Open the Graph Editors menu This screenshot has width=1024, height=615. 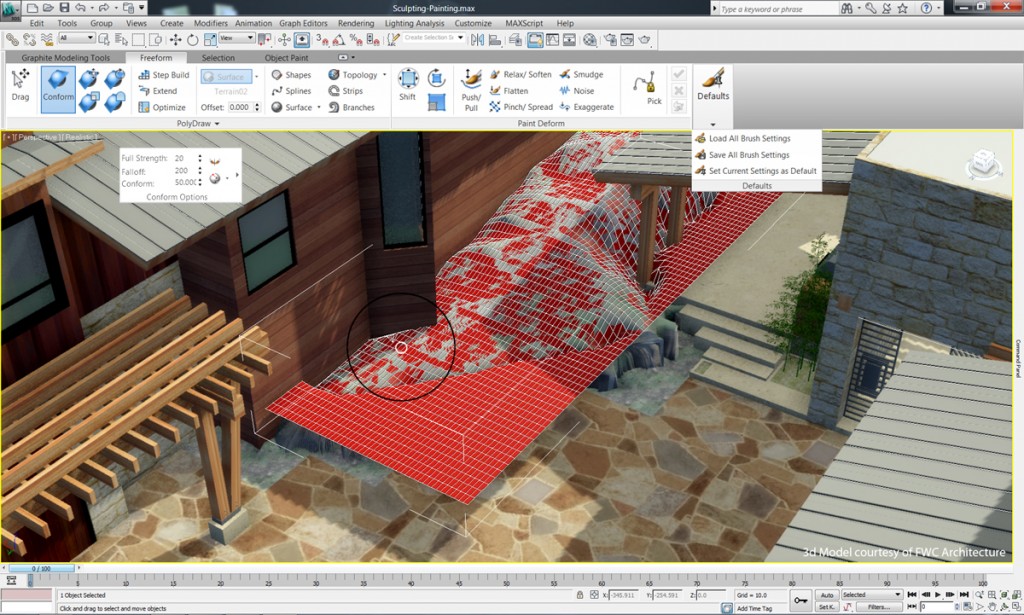coord(302,23)
